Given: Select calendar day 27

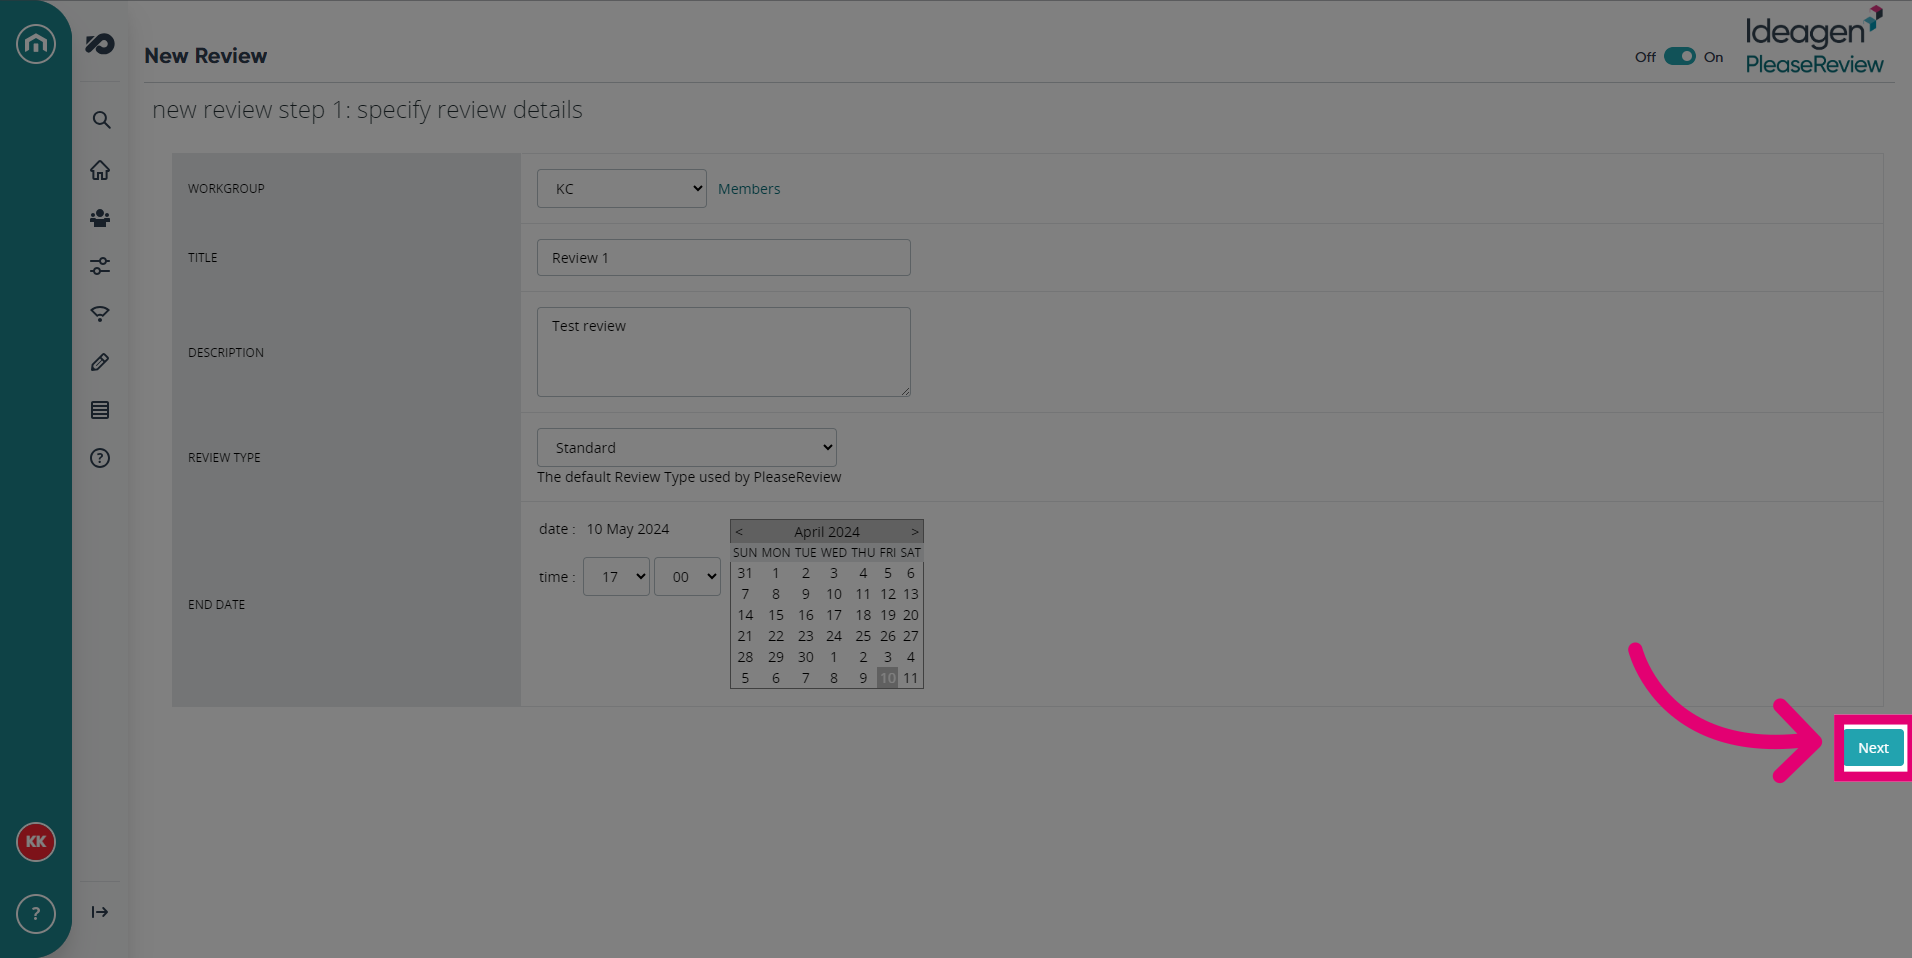Looking at the screenshot, I should tap(911, 636).
